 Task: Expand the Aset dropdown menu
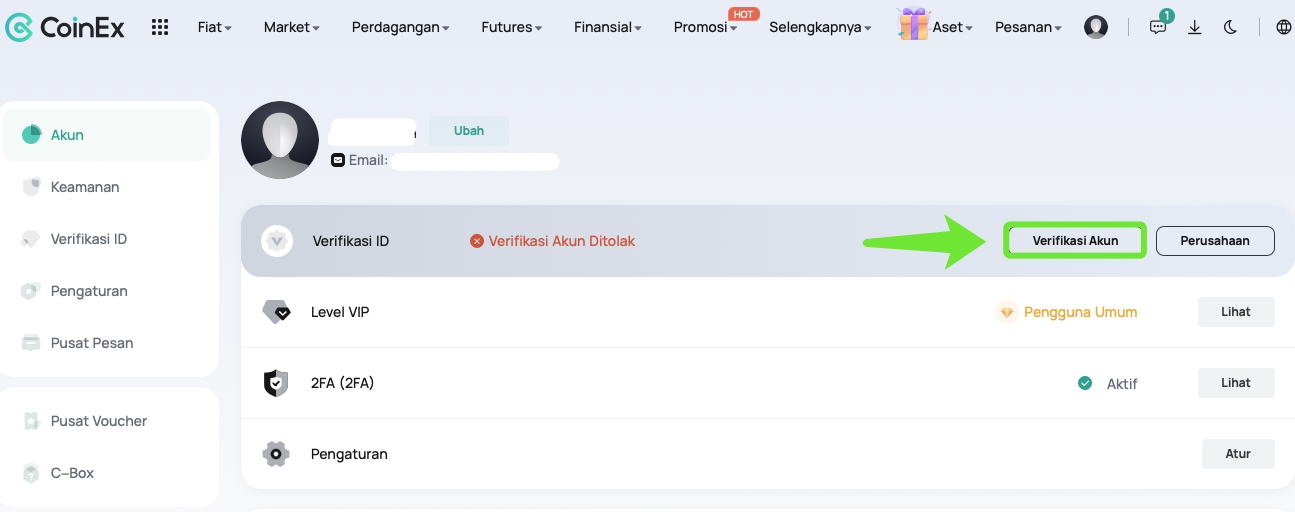pos(953,27)
